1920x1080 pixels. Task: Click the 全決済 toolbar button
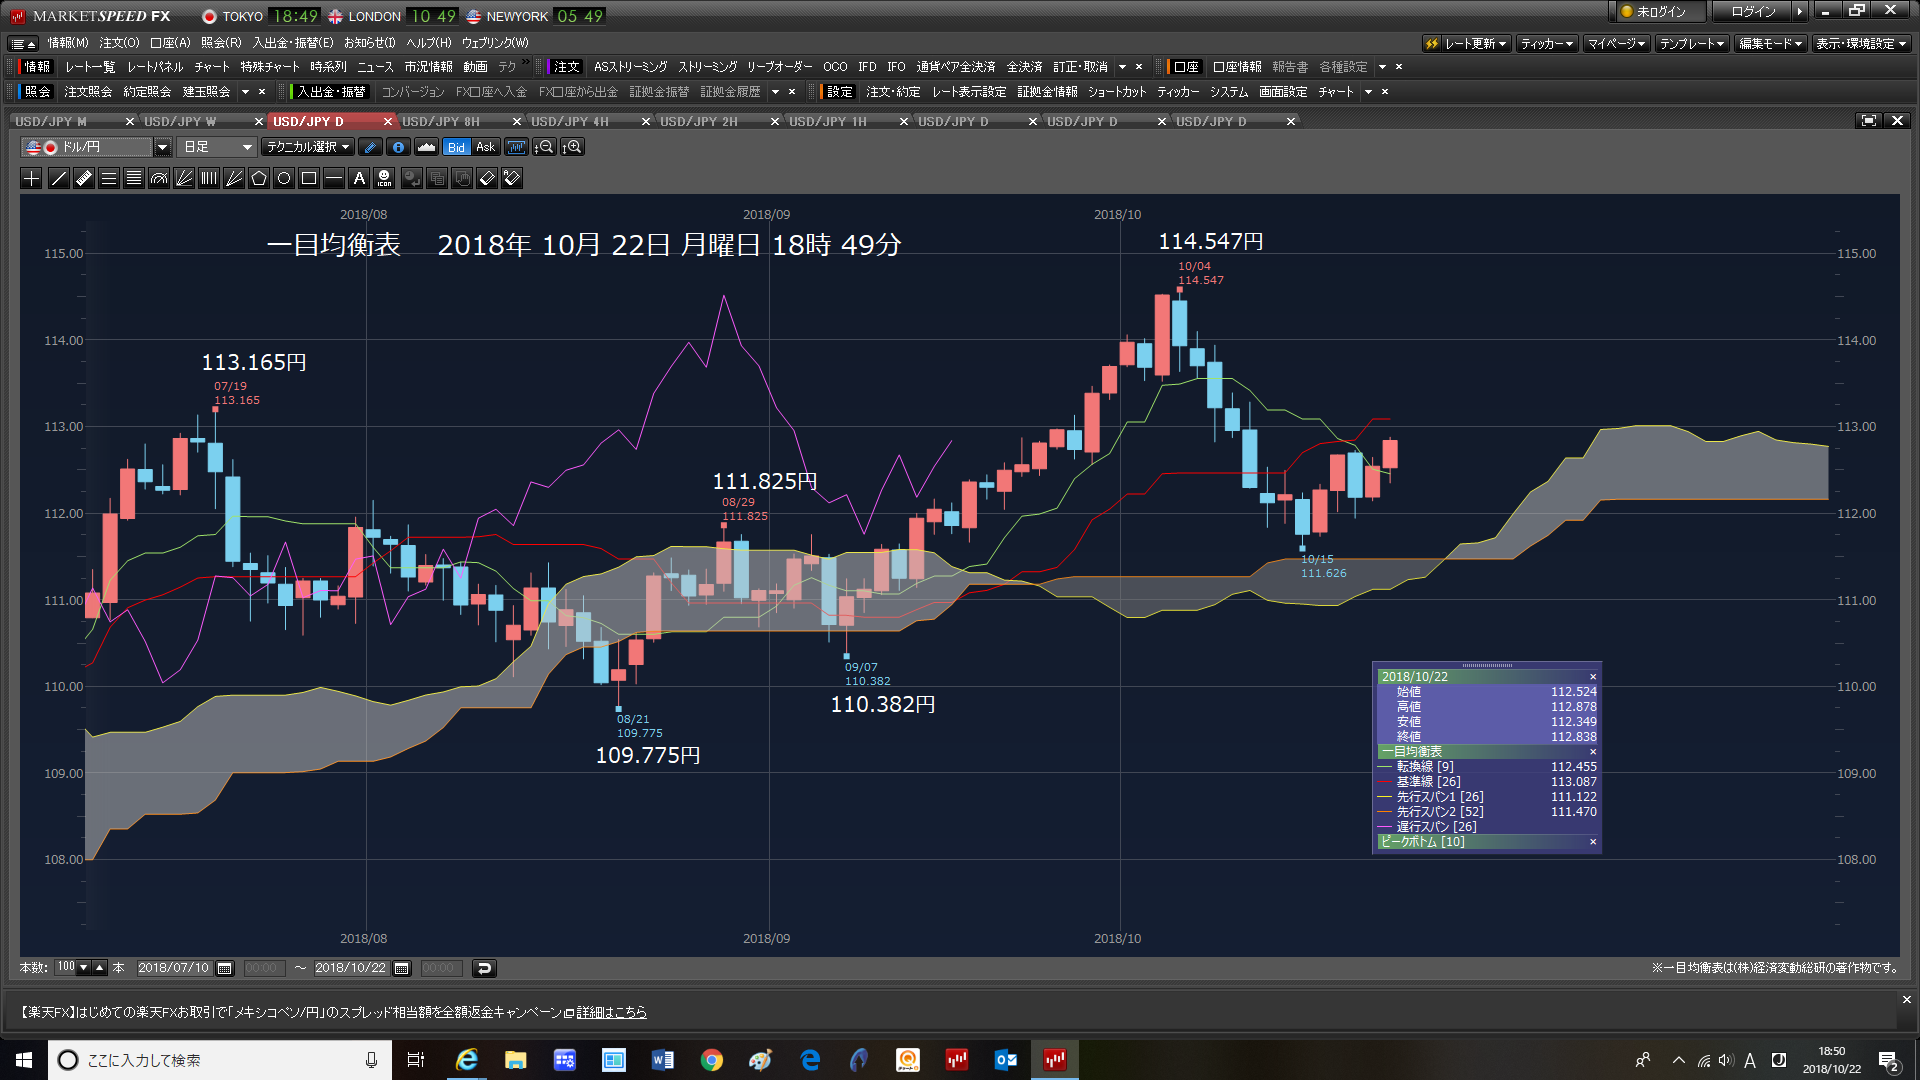[x=1024, y=67]
